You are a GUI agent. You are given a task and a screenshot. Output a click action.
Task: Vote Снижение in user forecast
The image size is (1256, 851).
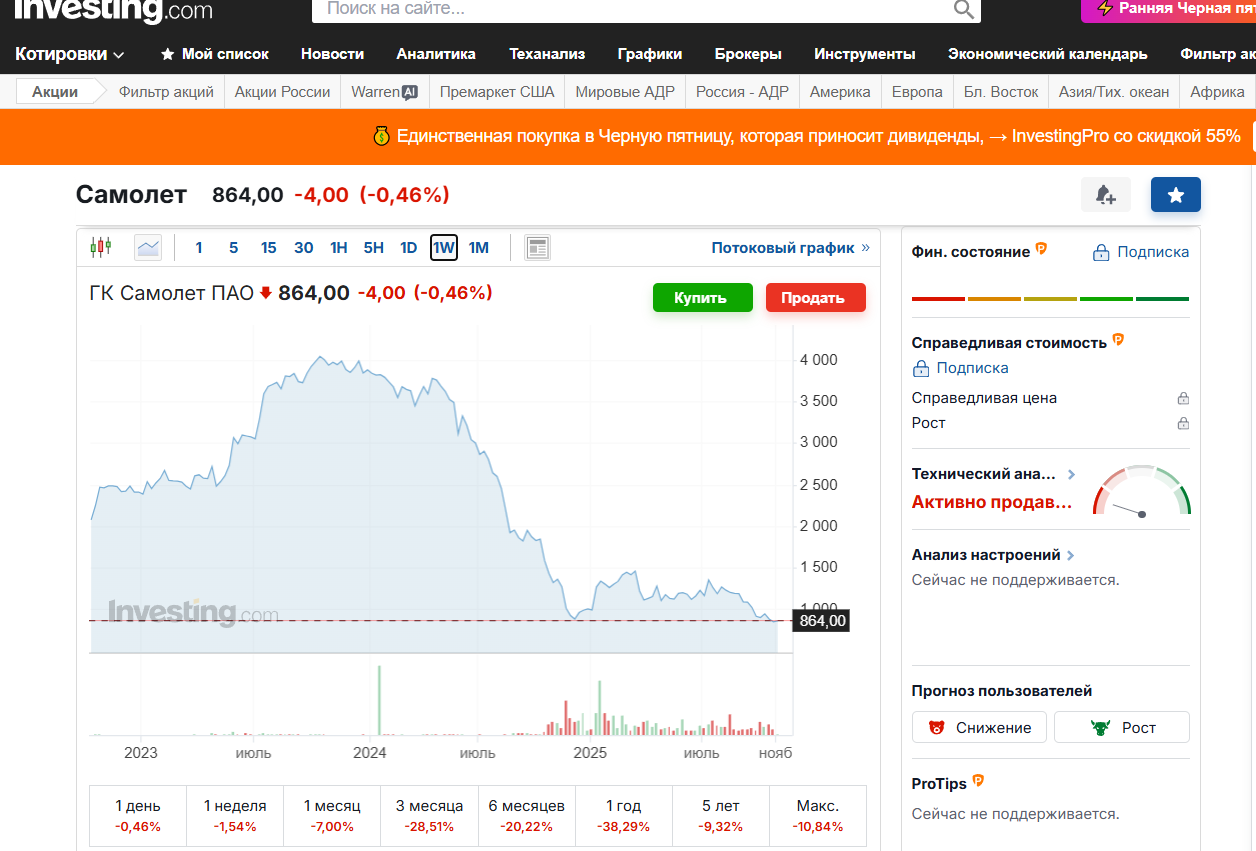point(979,727)
